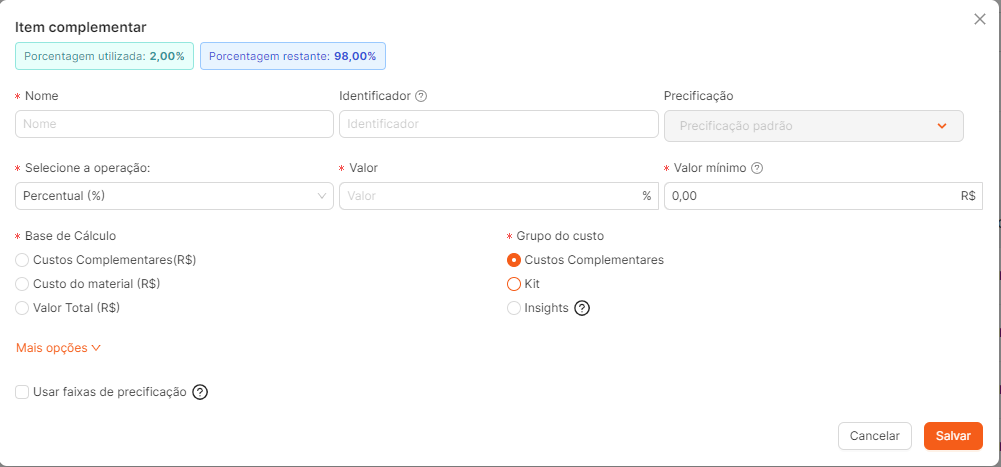Image resolution: width=1001 pixels, height=467 pixels.
Task: Focus the Nome input field
Action: (x=174, y=124)
